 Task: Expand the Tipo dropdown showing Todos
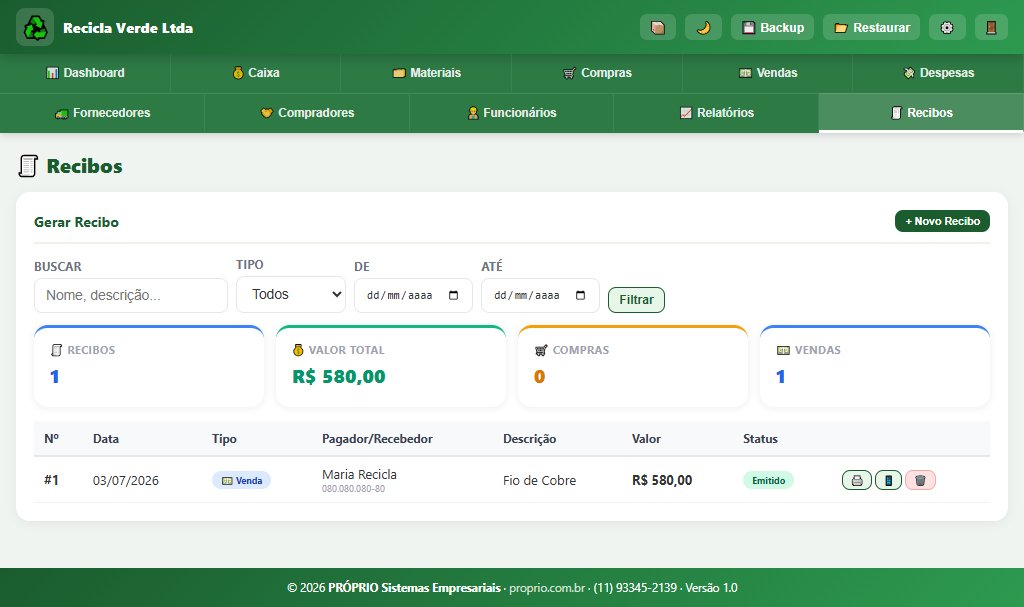pyautogui.click(x=291, y=295)
